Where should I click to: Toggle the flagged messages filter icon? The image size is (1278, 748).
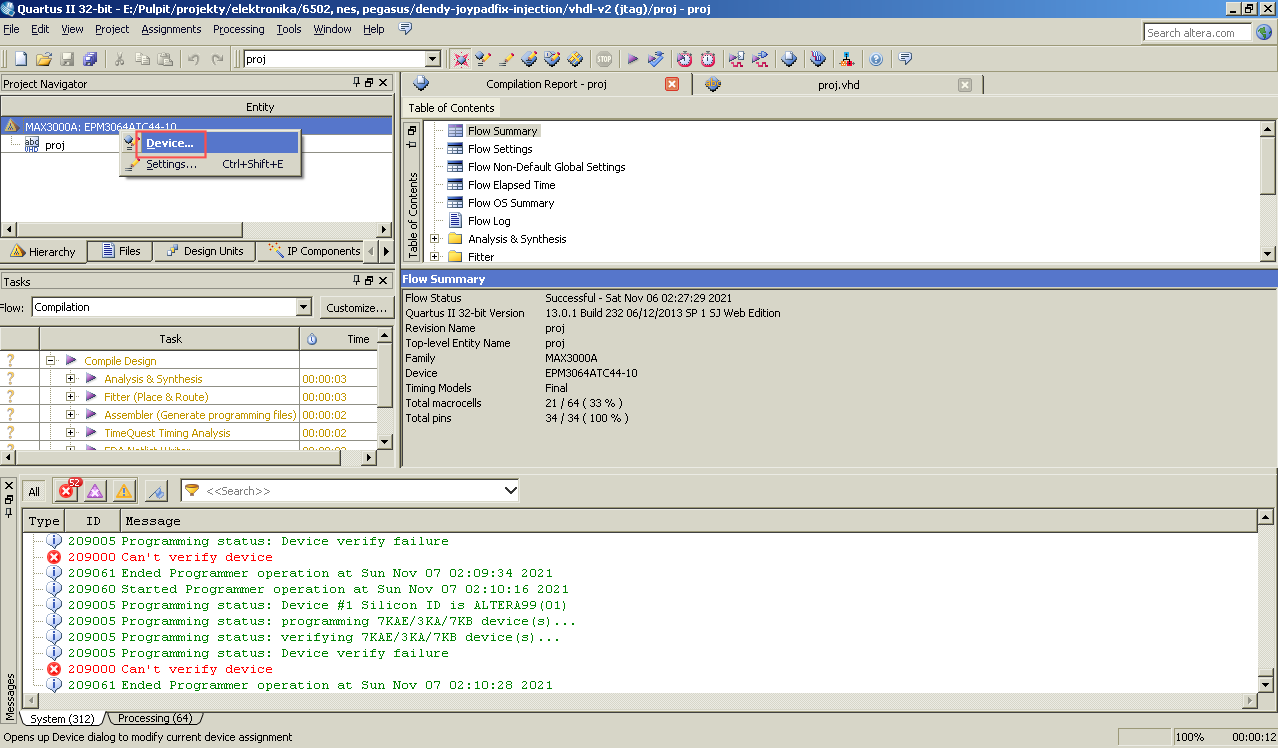[155, 491]
